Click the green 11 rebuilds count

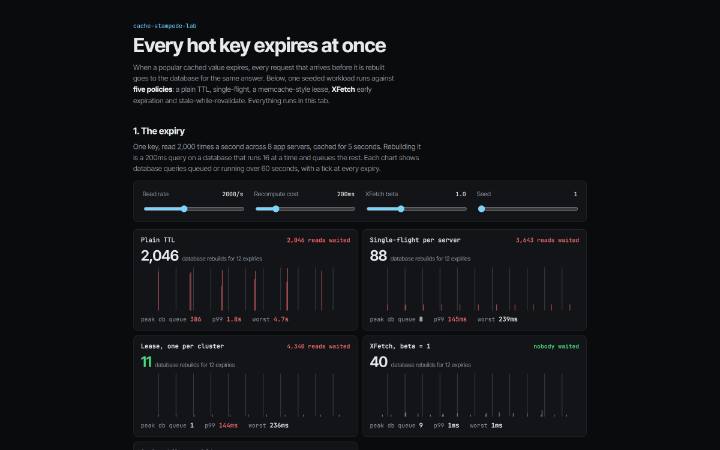tap(146, 362)
